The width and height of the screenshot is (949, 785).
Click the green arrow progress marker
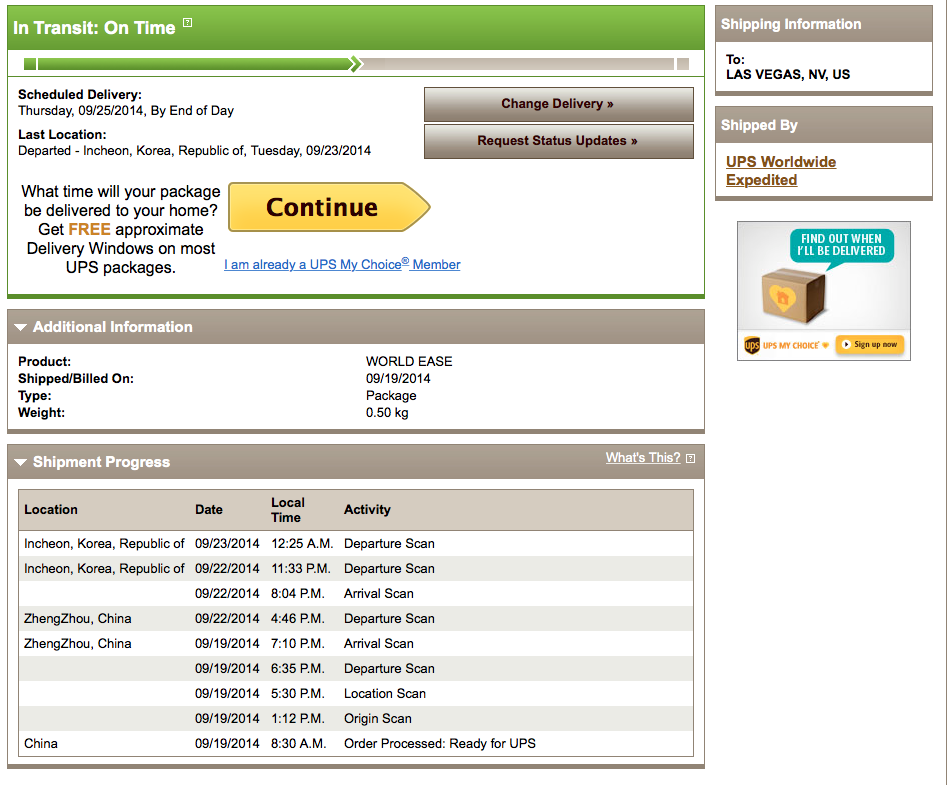356,64
